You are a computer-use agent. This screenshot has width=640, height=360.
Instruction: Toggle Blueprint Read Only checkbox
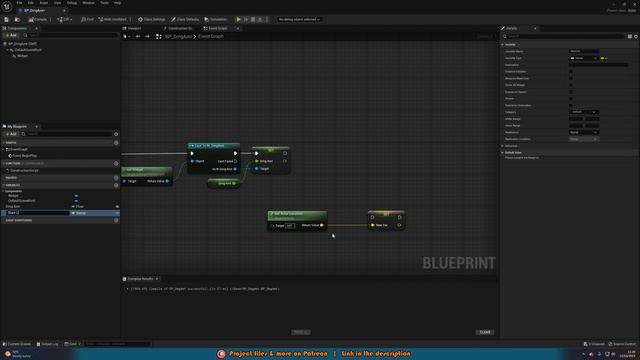tap(571, 78)
